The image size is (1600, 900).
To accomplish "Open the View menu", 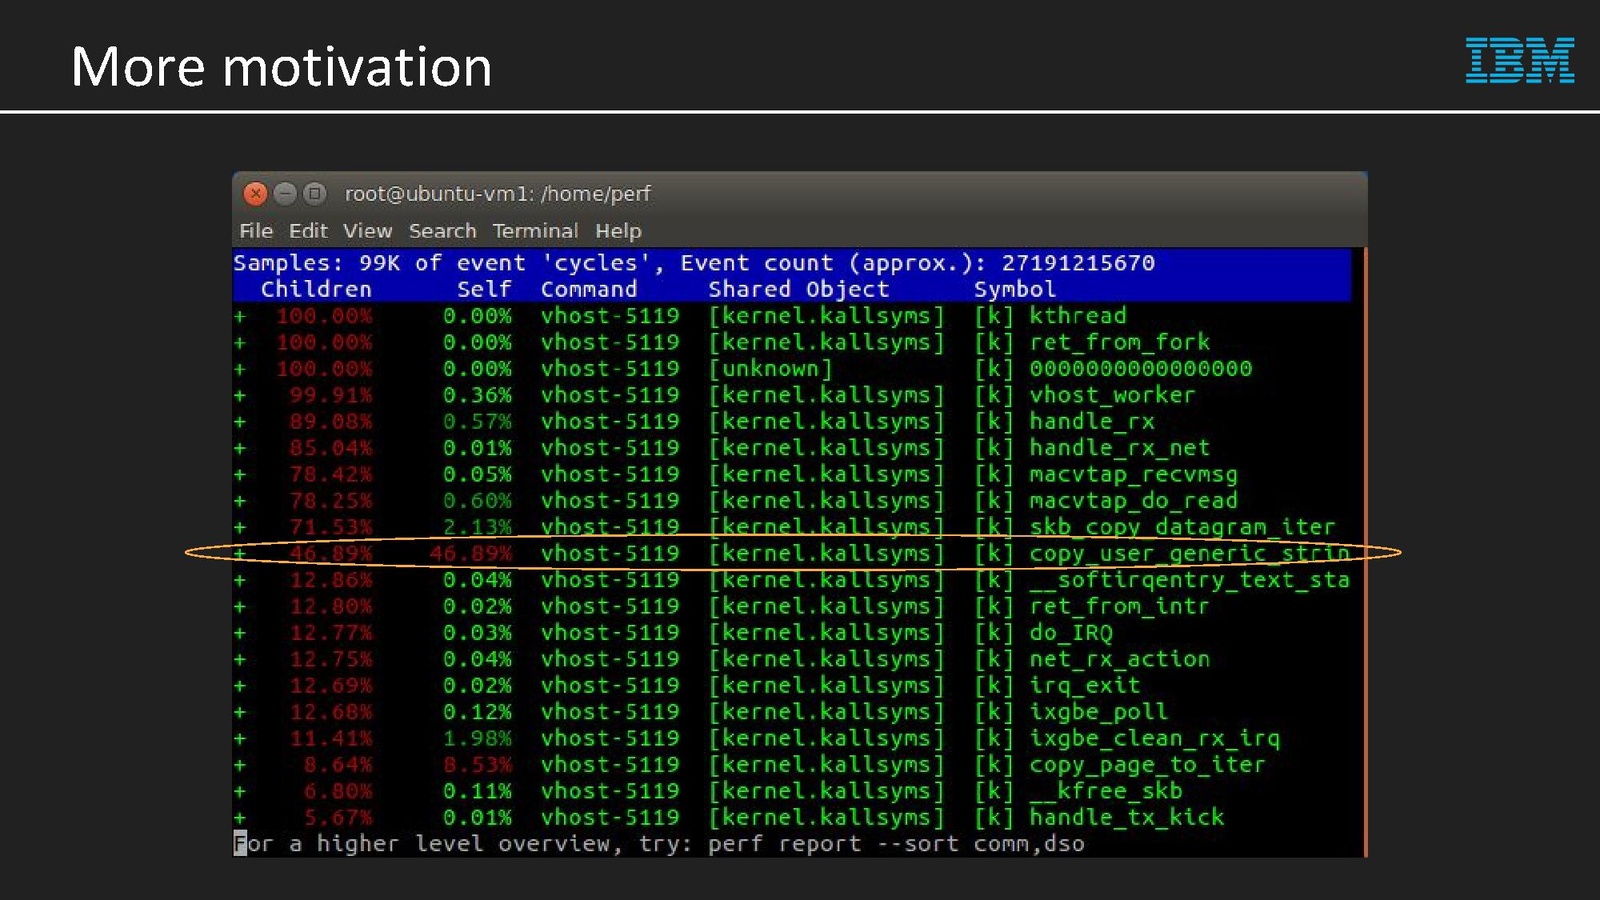I will point(367,231).
